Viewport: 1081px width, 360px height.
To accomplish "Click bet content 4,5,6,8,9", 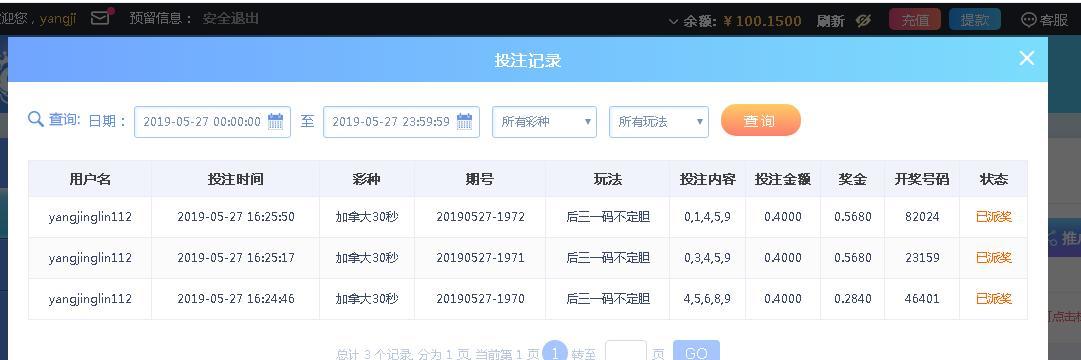I will point(707,299).
